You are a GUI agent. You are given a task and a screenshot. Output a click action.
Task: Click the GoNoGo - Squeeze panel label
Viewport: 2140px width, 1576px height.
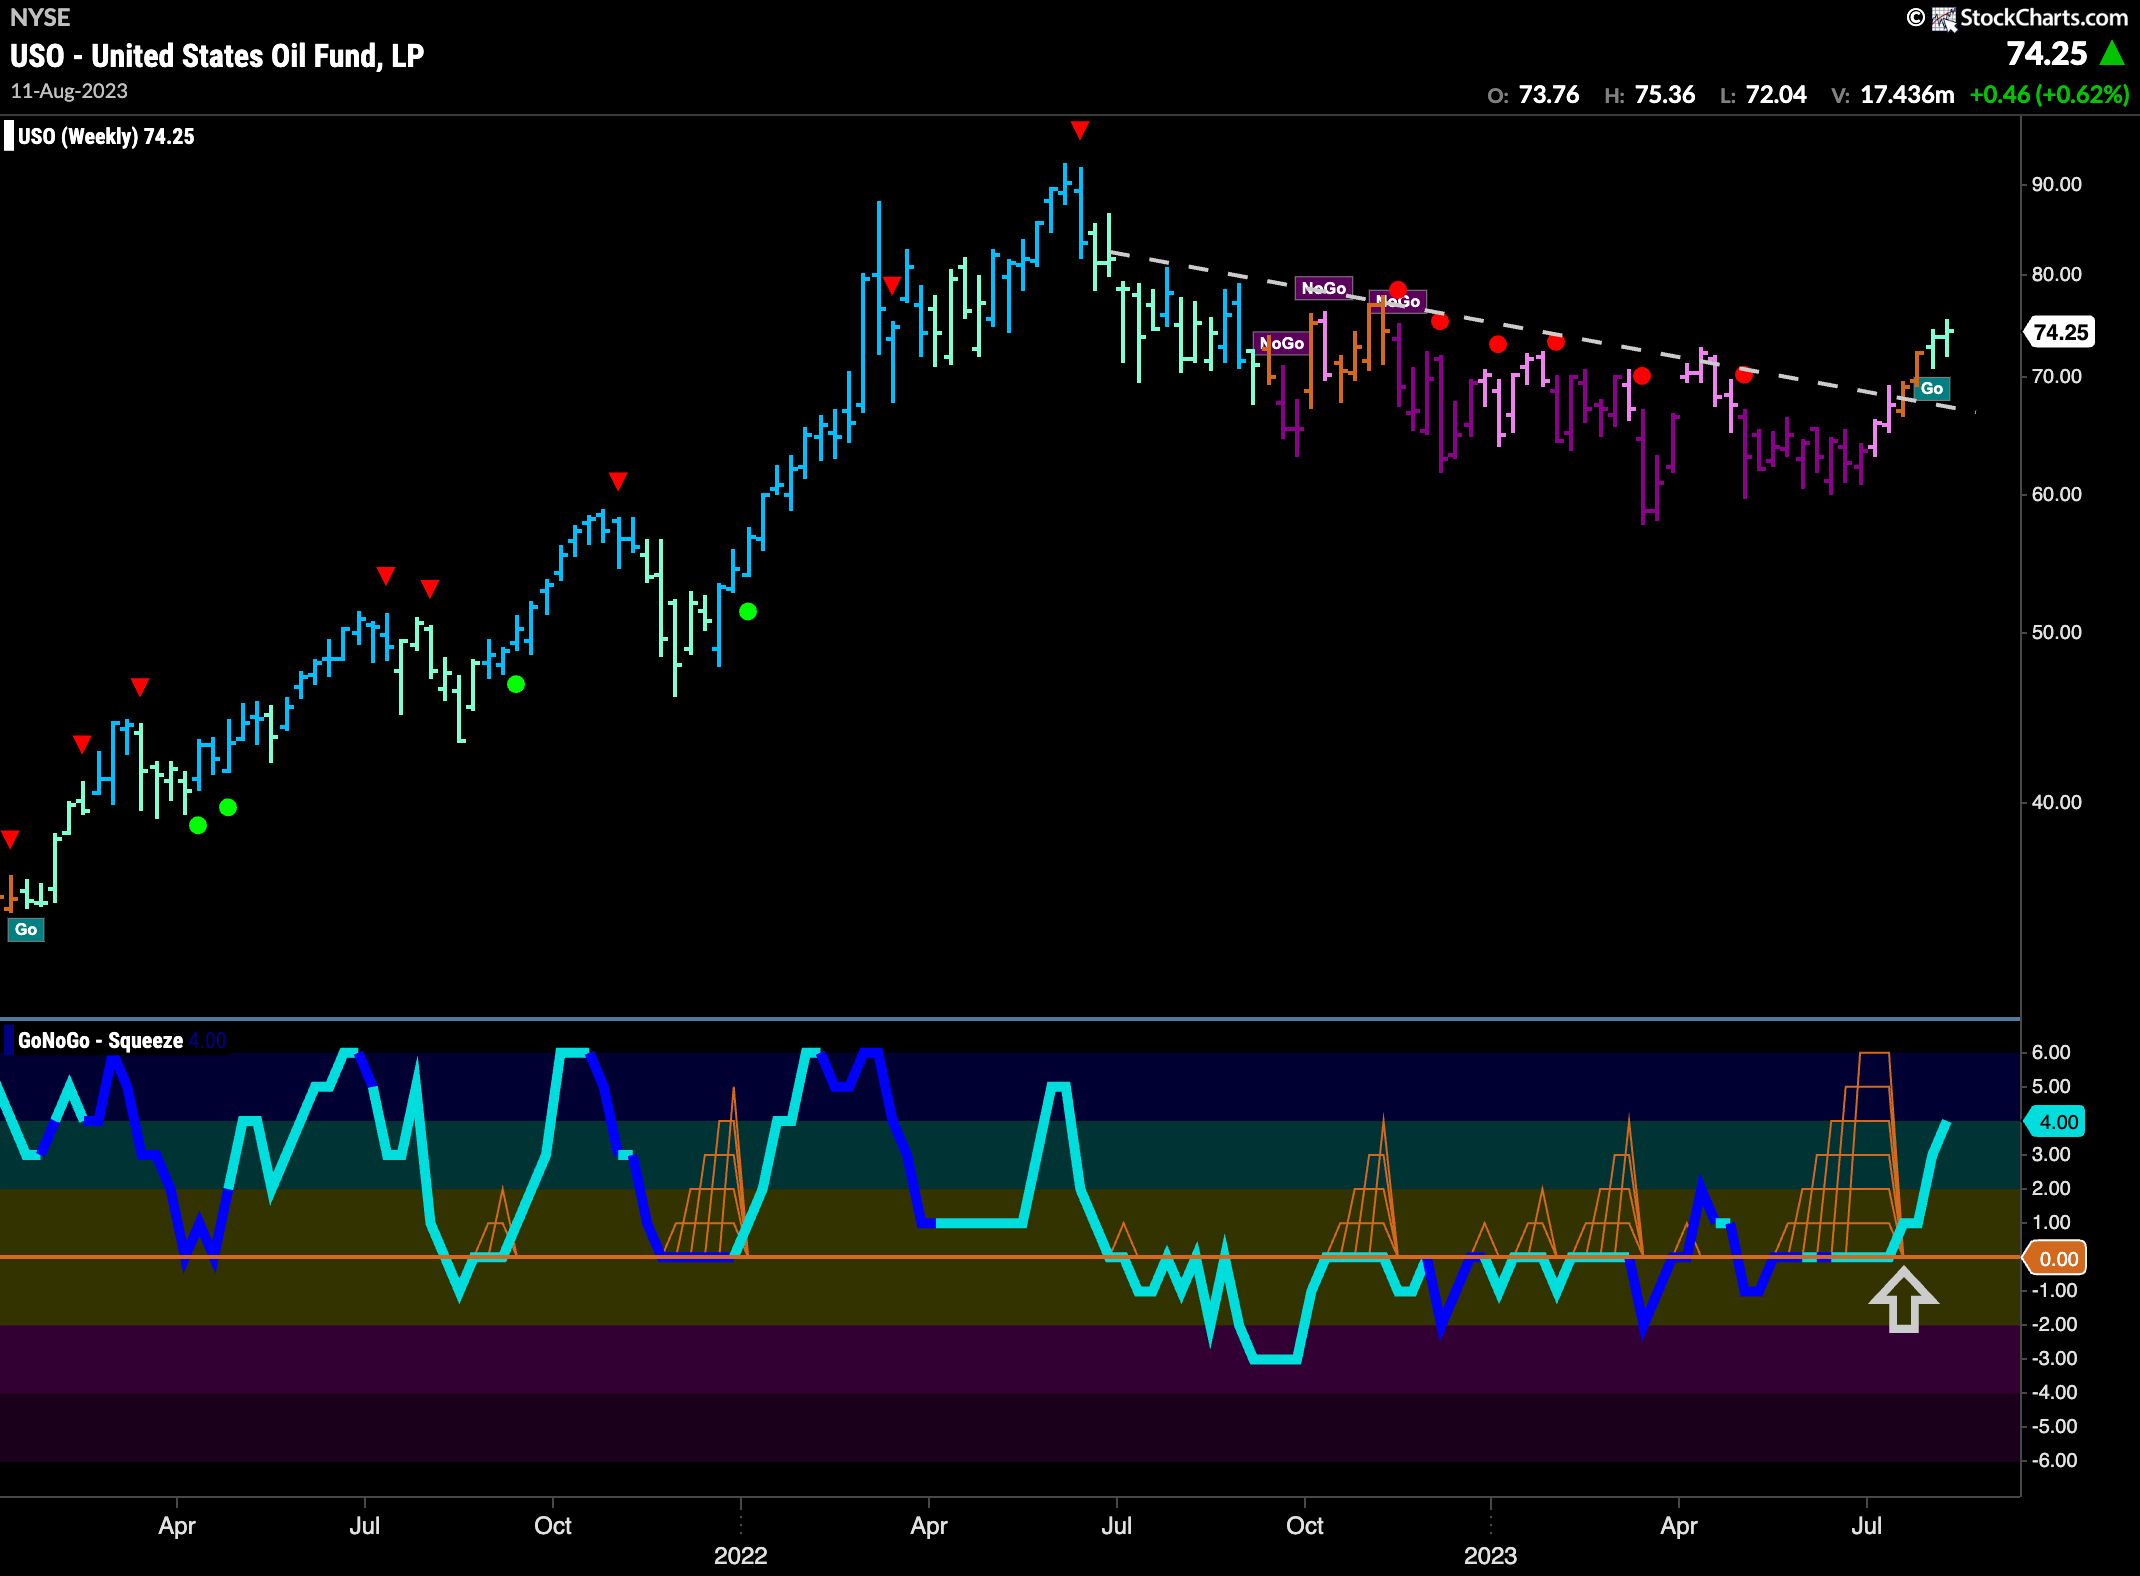click(100, 1040)
